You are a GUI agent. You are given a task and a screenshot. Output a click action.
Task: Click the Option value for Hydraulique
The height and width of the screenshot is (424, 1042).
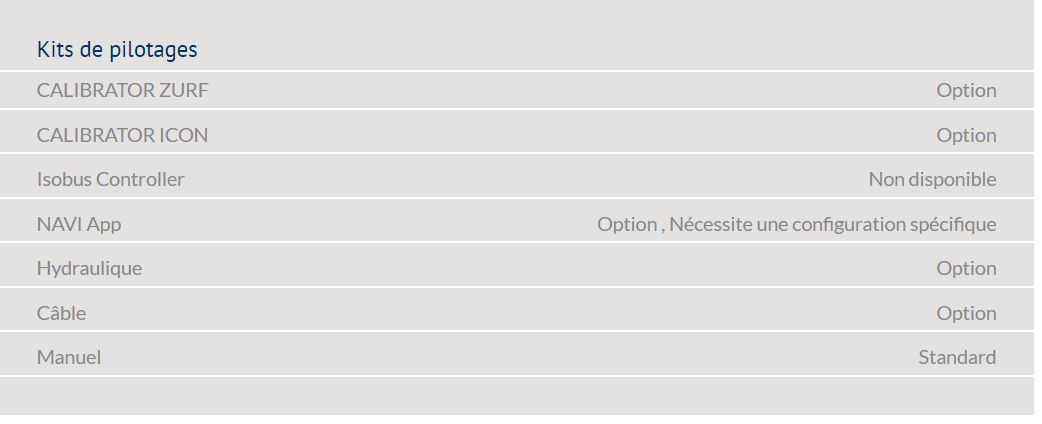tap(966, 268)
